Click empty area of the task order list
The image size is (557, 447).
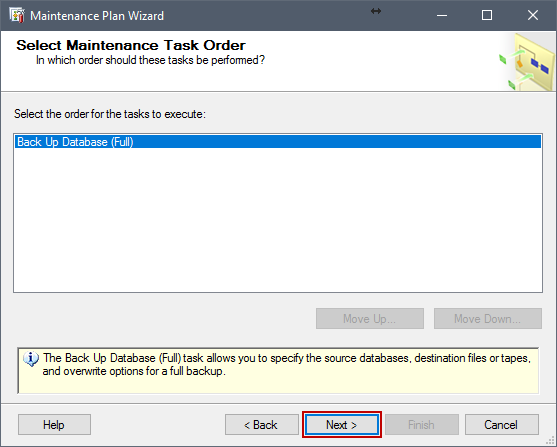[278, 220]
